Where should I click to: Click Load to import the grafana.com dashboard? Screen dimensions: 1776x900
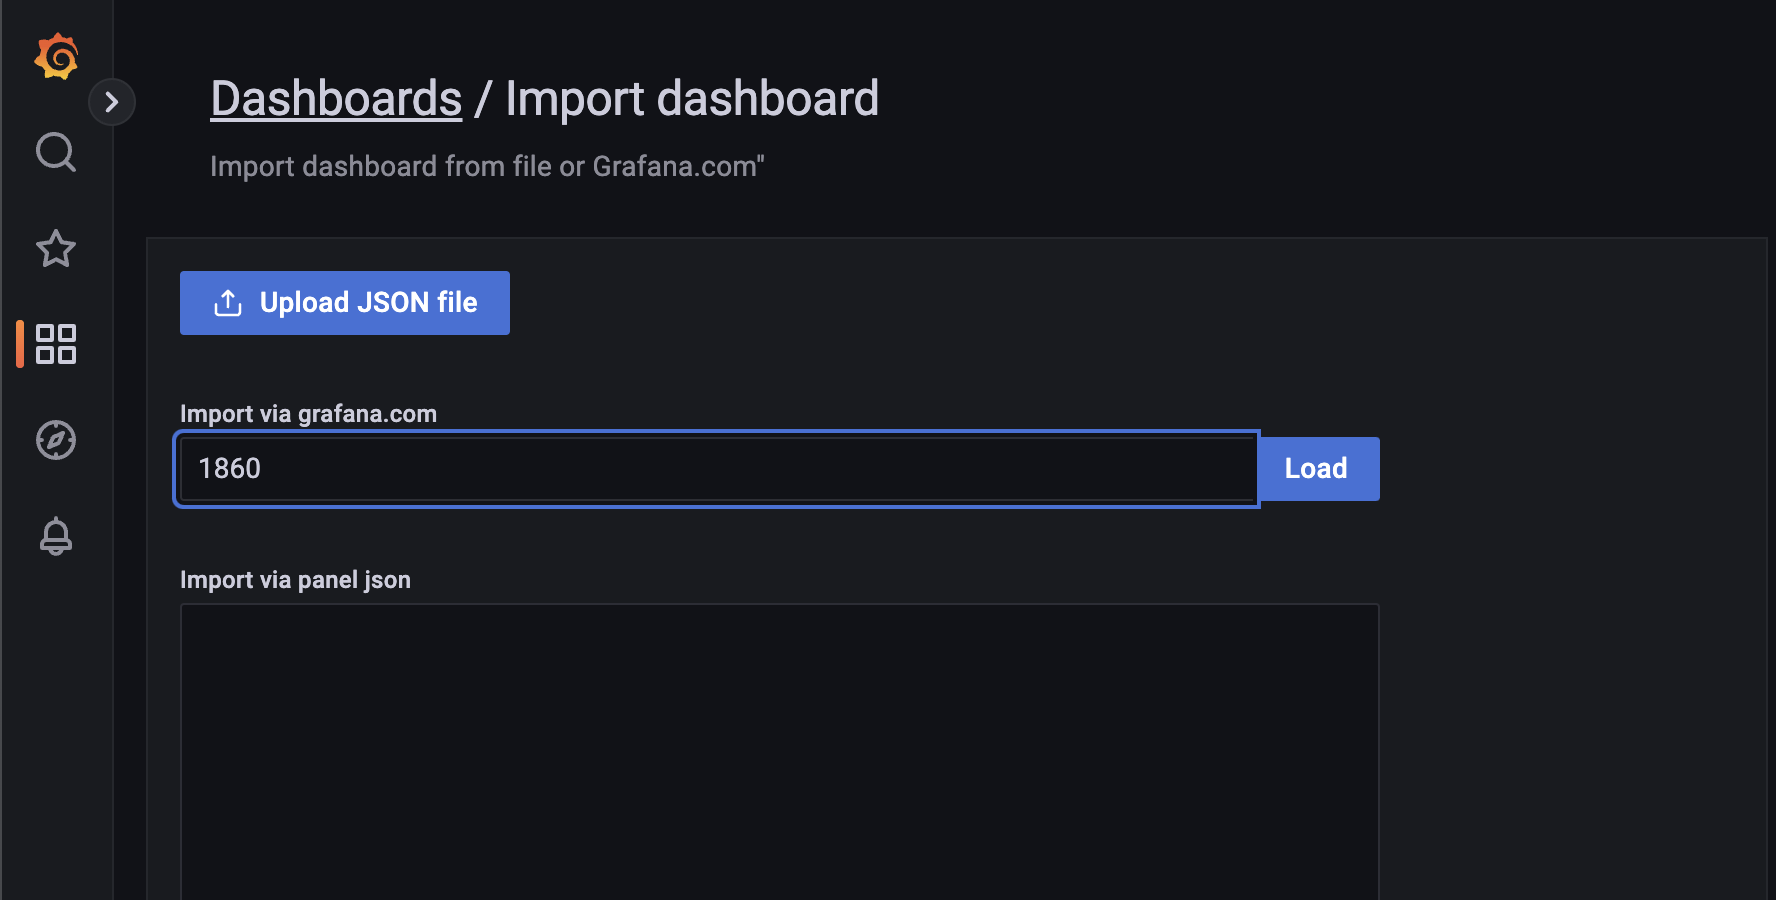[1317, 468]
